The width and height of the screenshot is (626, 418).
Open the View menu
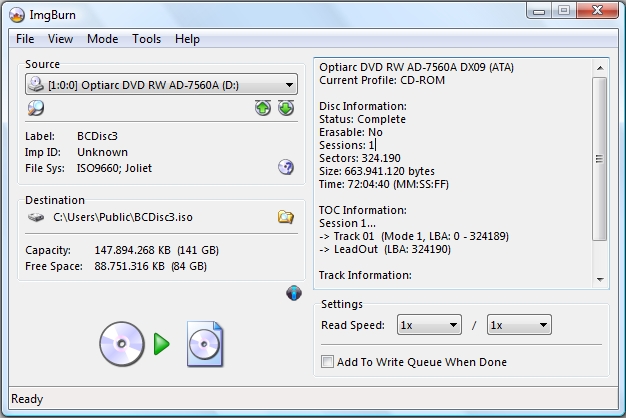(60, 39)
